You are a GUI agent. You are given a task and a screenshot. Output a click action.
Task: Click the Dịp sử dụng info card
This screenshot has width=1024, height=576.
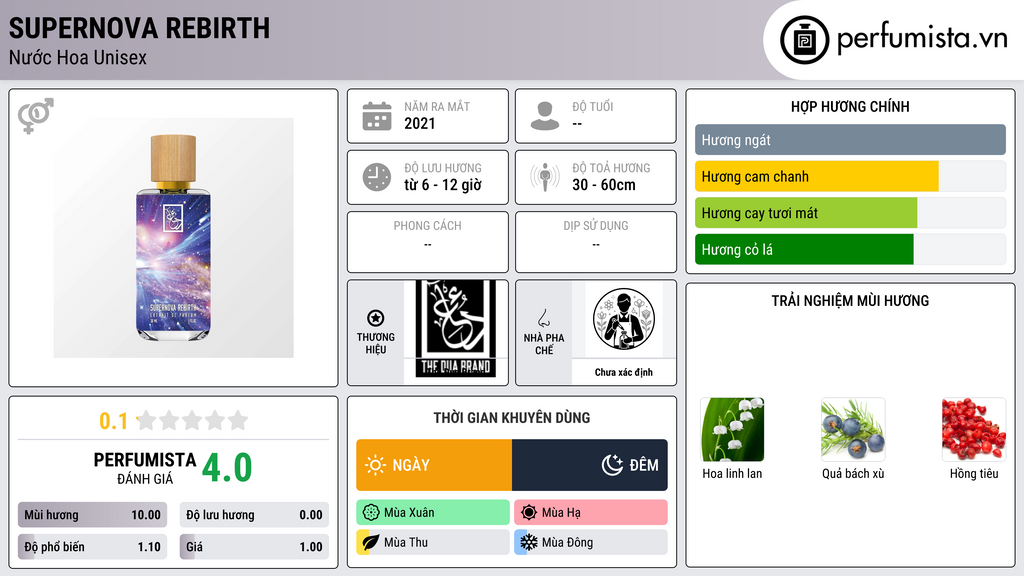point(596,242)
